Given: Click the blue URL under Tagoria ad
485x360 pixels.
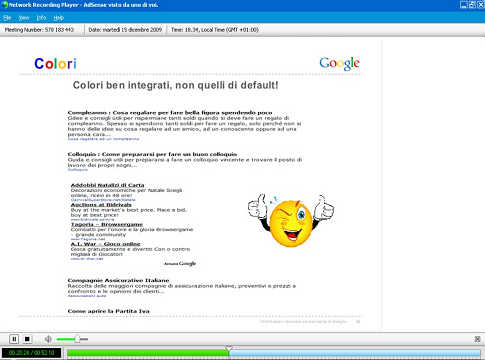Looking at the screenshot, I should (x=88, y=239).
